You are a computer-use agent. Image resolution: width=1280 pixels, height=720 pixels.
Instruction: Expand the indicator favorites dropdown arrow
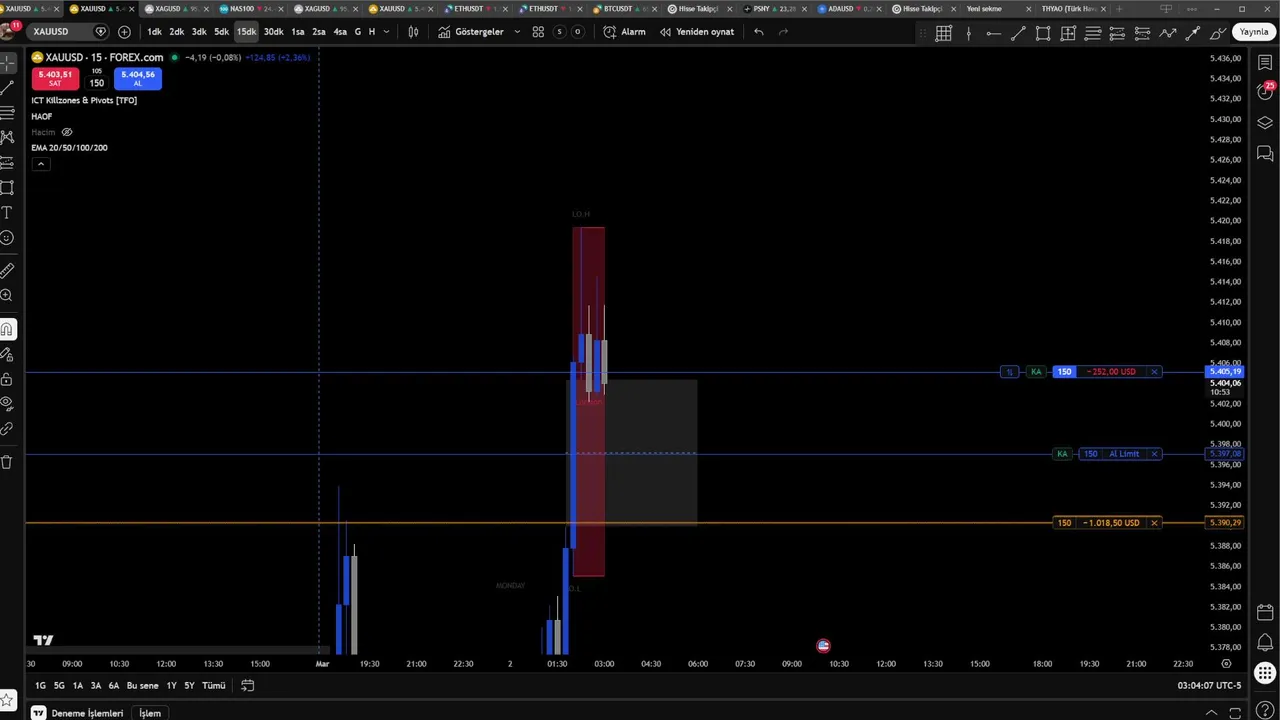[517, 31]
